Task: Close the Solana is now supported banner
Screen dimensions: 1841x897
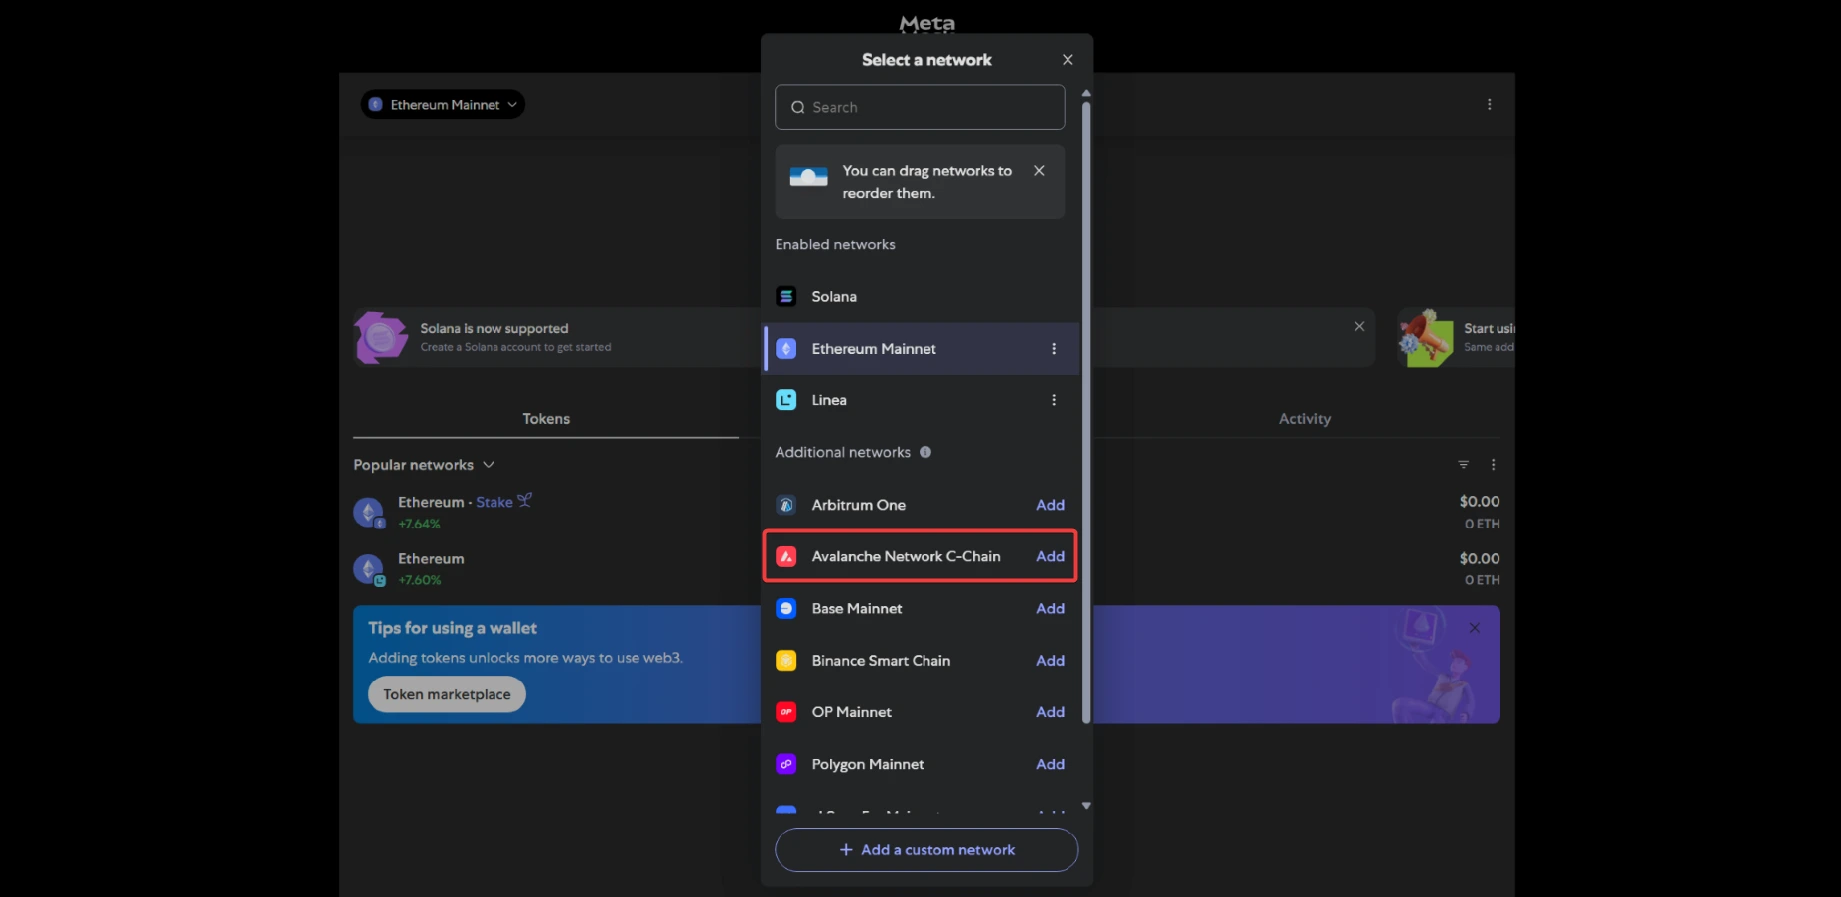Action: point(1359,326)
